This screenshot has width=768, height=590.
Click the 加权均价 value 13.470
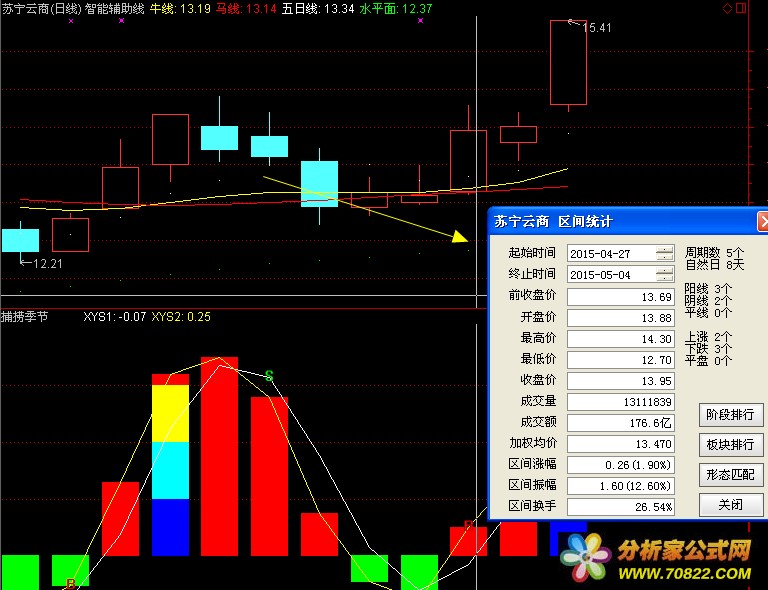click(x=621, y=444)
